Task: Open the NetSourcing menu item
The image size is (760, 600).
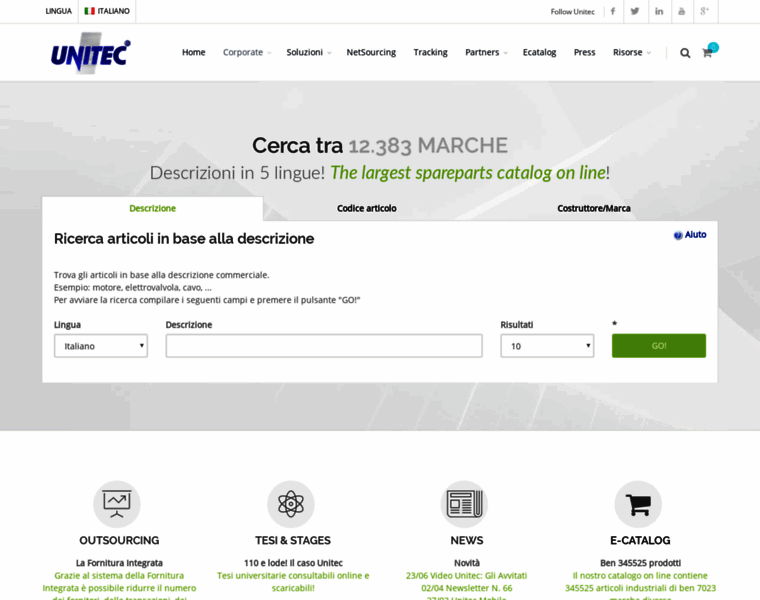Action: point(371,52)
